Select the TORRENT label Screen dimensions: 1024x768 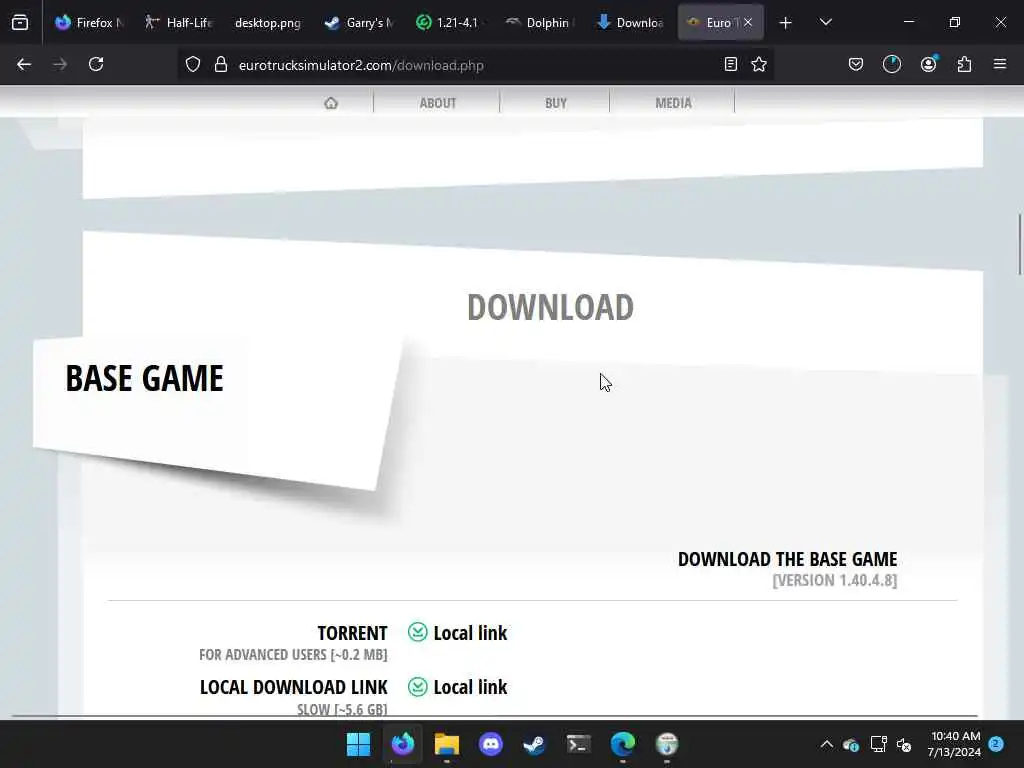click(353, 633)
